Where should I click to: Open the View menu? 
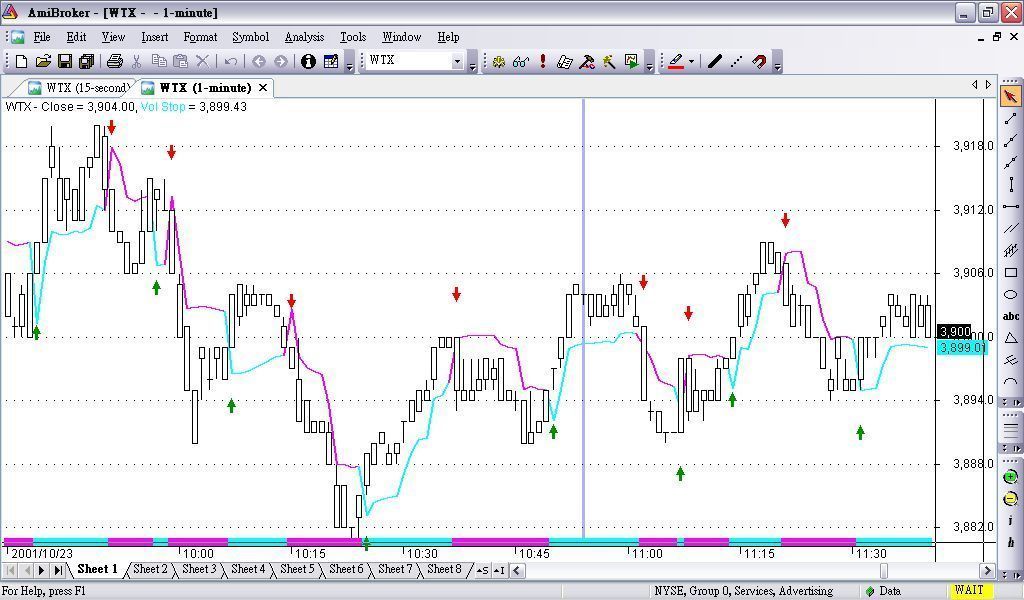113,37
